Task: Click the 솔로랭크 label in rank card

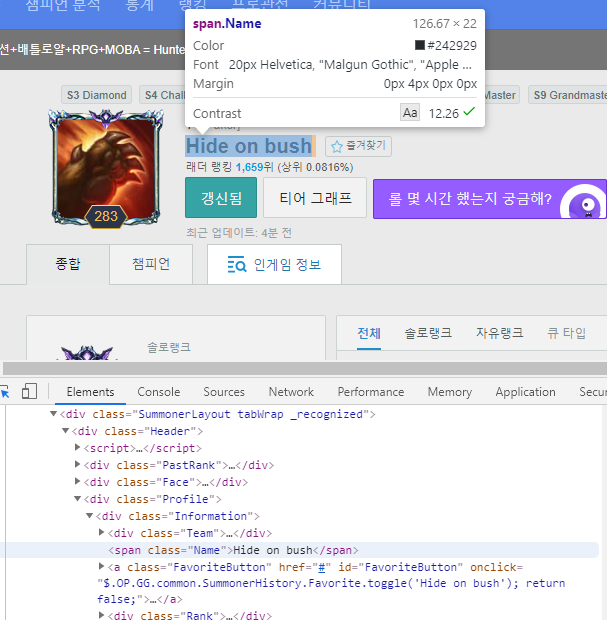Action: (169, 348)
